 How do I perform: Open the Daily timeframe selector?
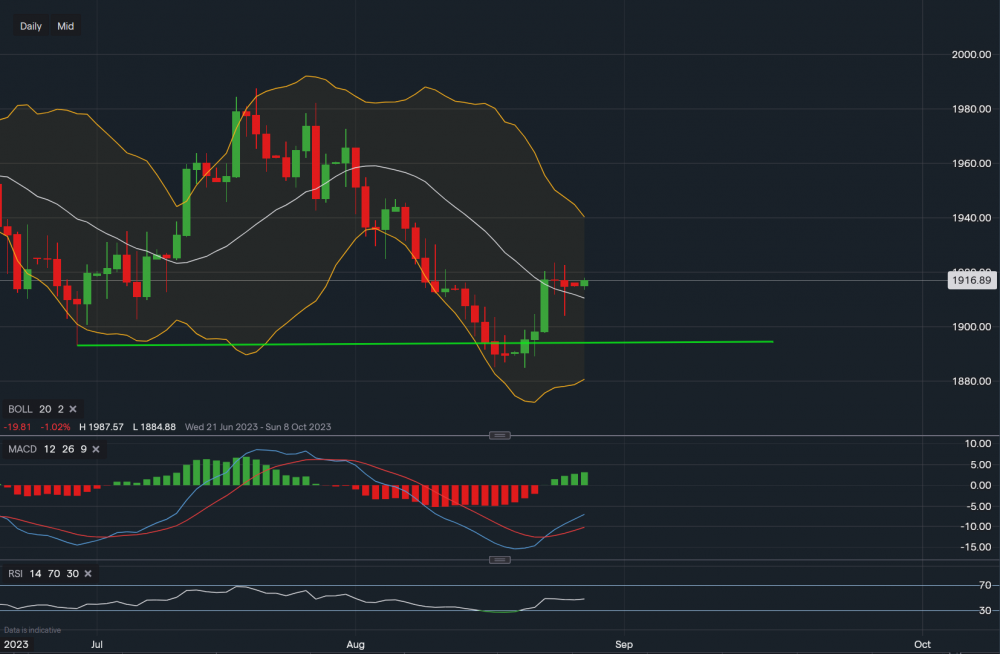[x=31, y=26]
